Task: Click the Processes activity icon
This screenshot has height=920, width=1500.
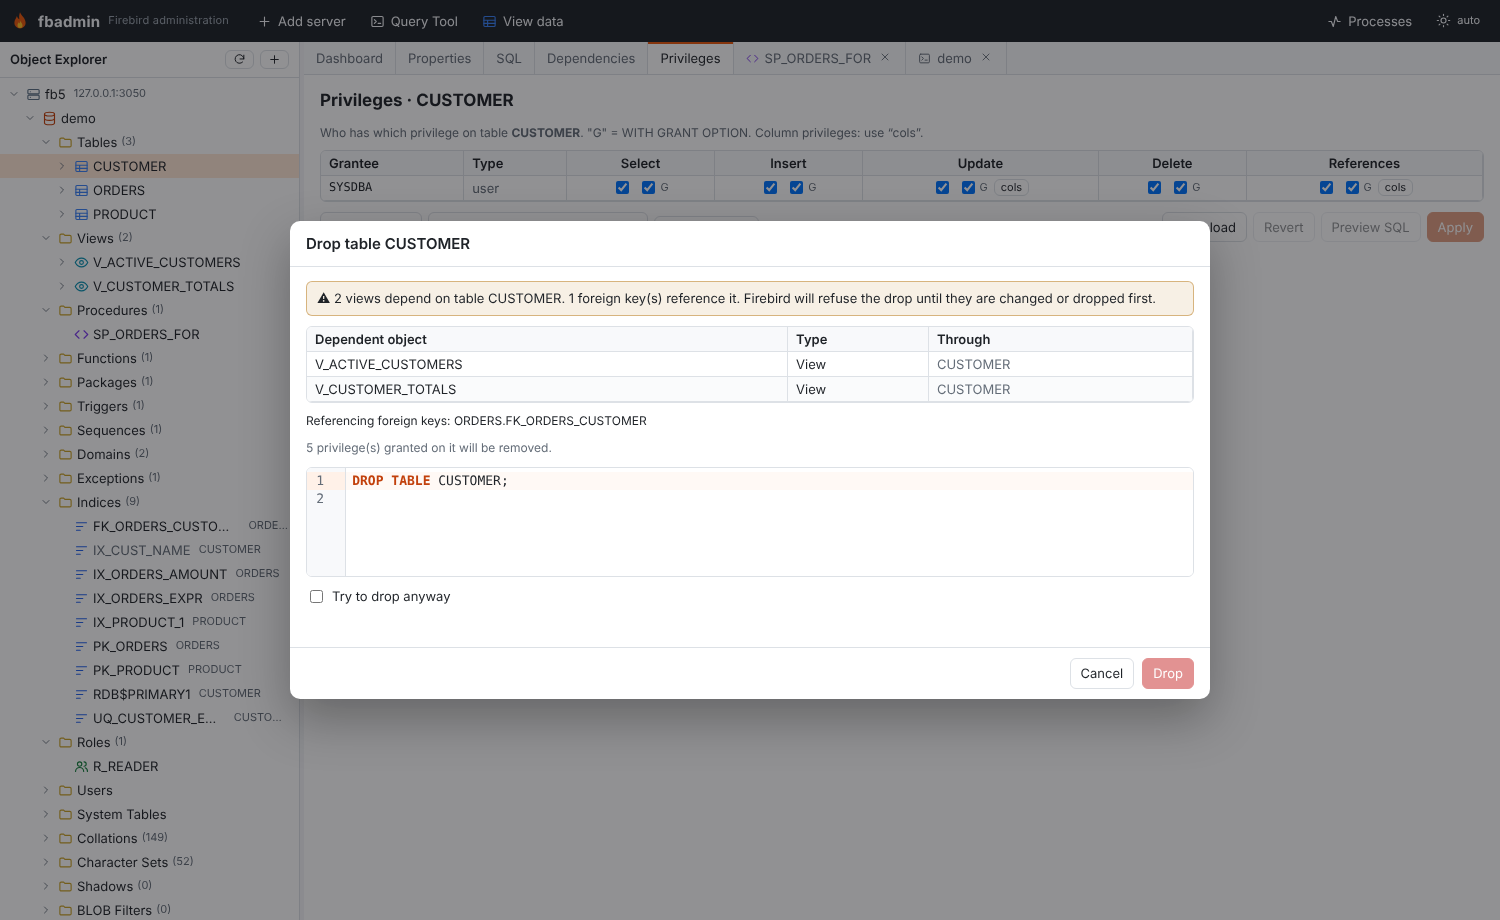Action: coord(1335,21)
